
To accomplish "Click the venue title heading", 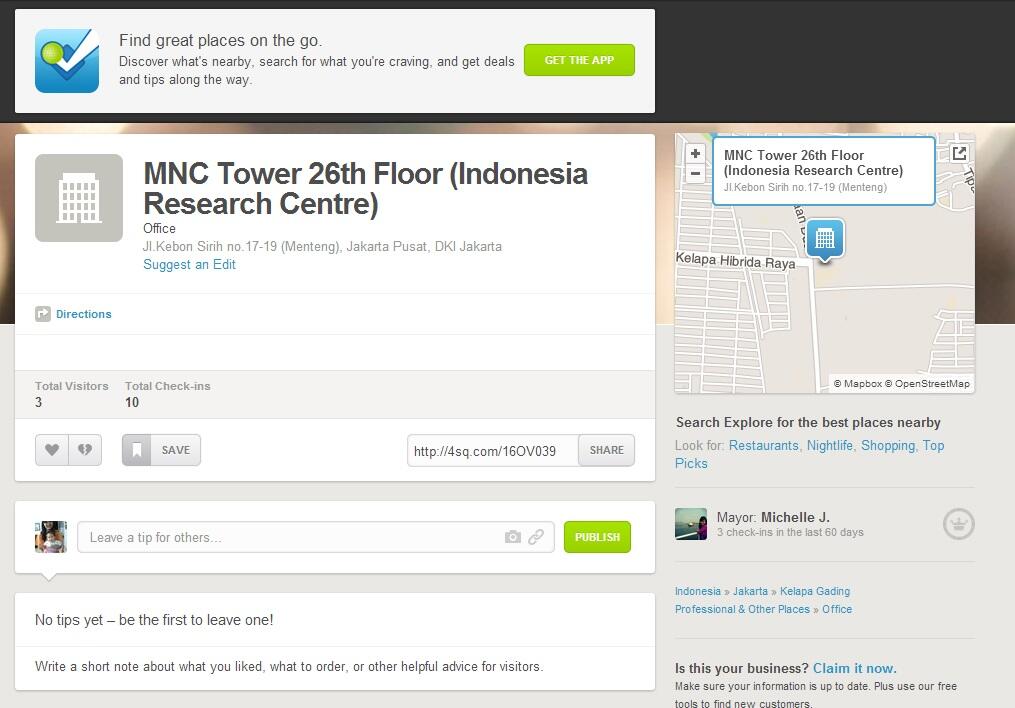I will point(366,188).
